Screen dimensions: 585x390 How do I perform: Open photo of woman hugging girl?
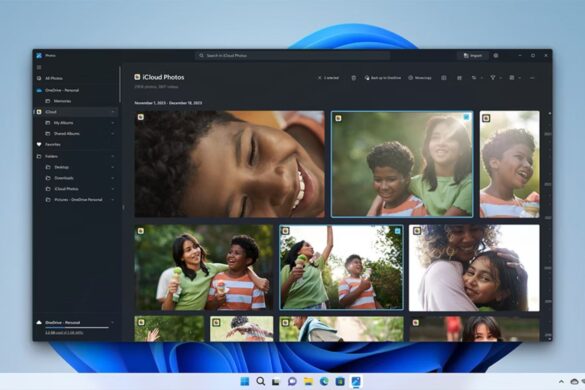click(474, 268)
